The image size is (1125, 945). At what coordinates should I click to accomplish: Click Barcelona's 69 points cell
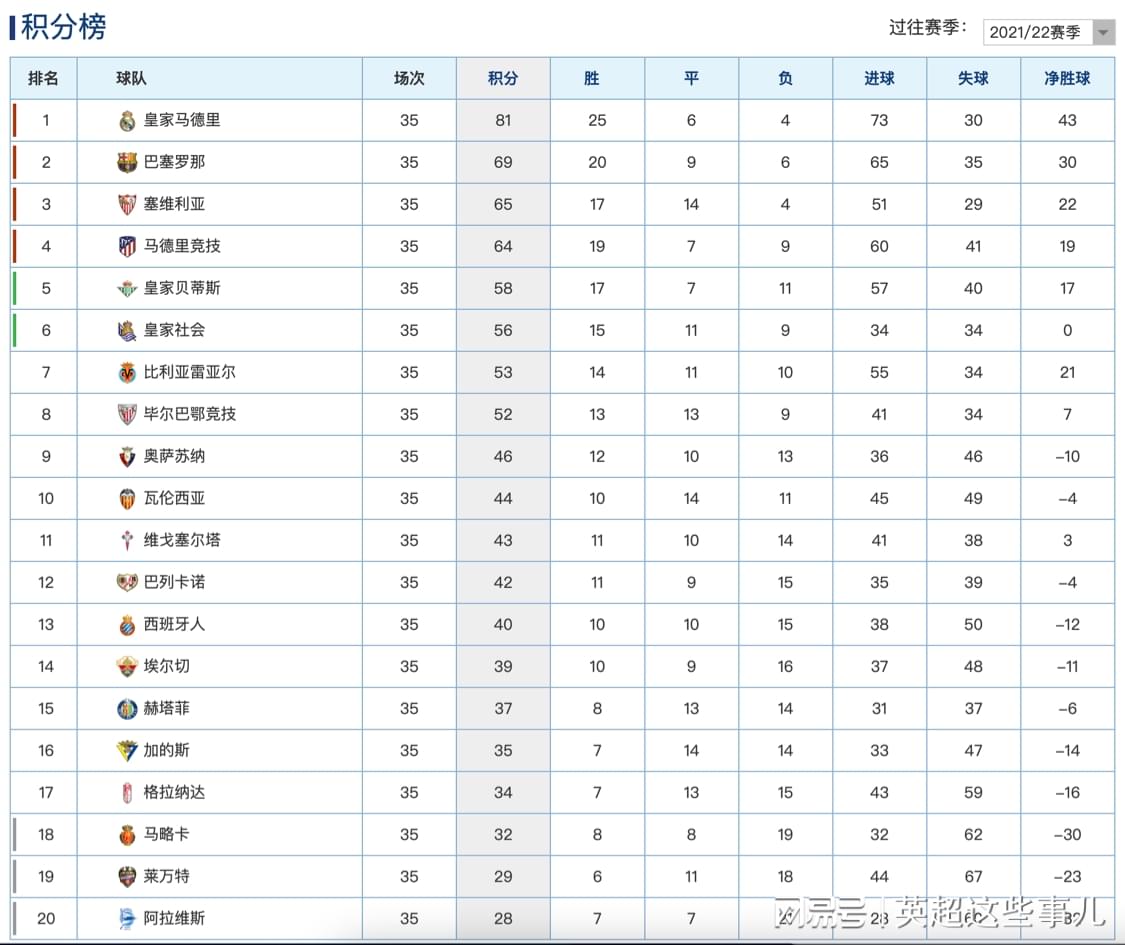pyautogui.click(x=503, y=163)
